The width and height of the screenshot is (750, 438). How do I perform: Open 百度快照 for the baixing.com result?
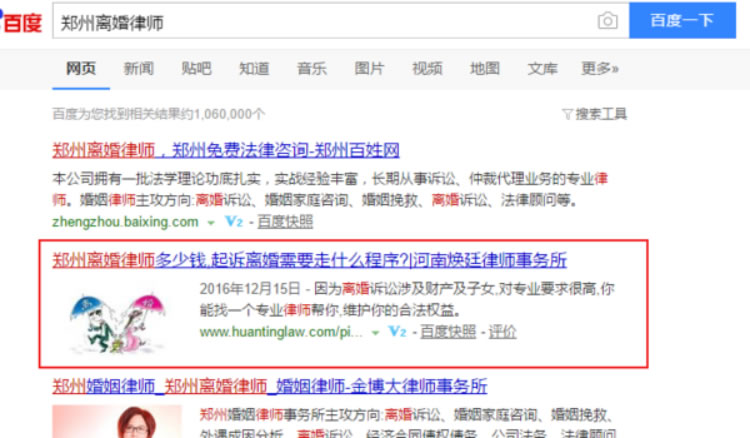coord(285,221)
